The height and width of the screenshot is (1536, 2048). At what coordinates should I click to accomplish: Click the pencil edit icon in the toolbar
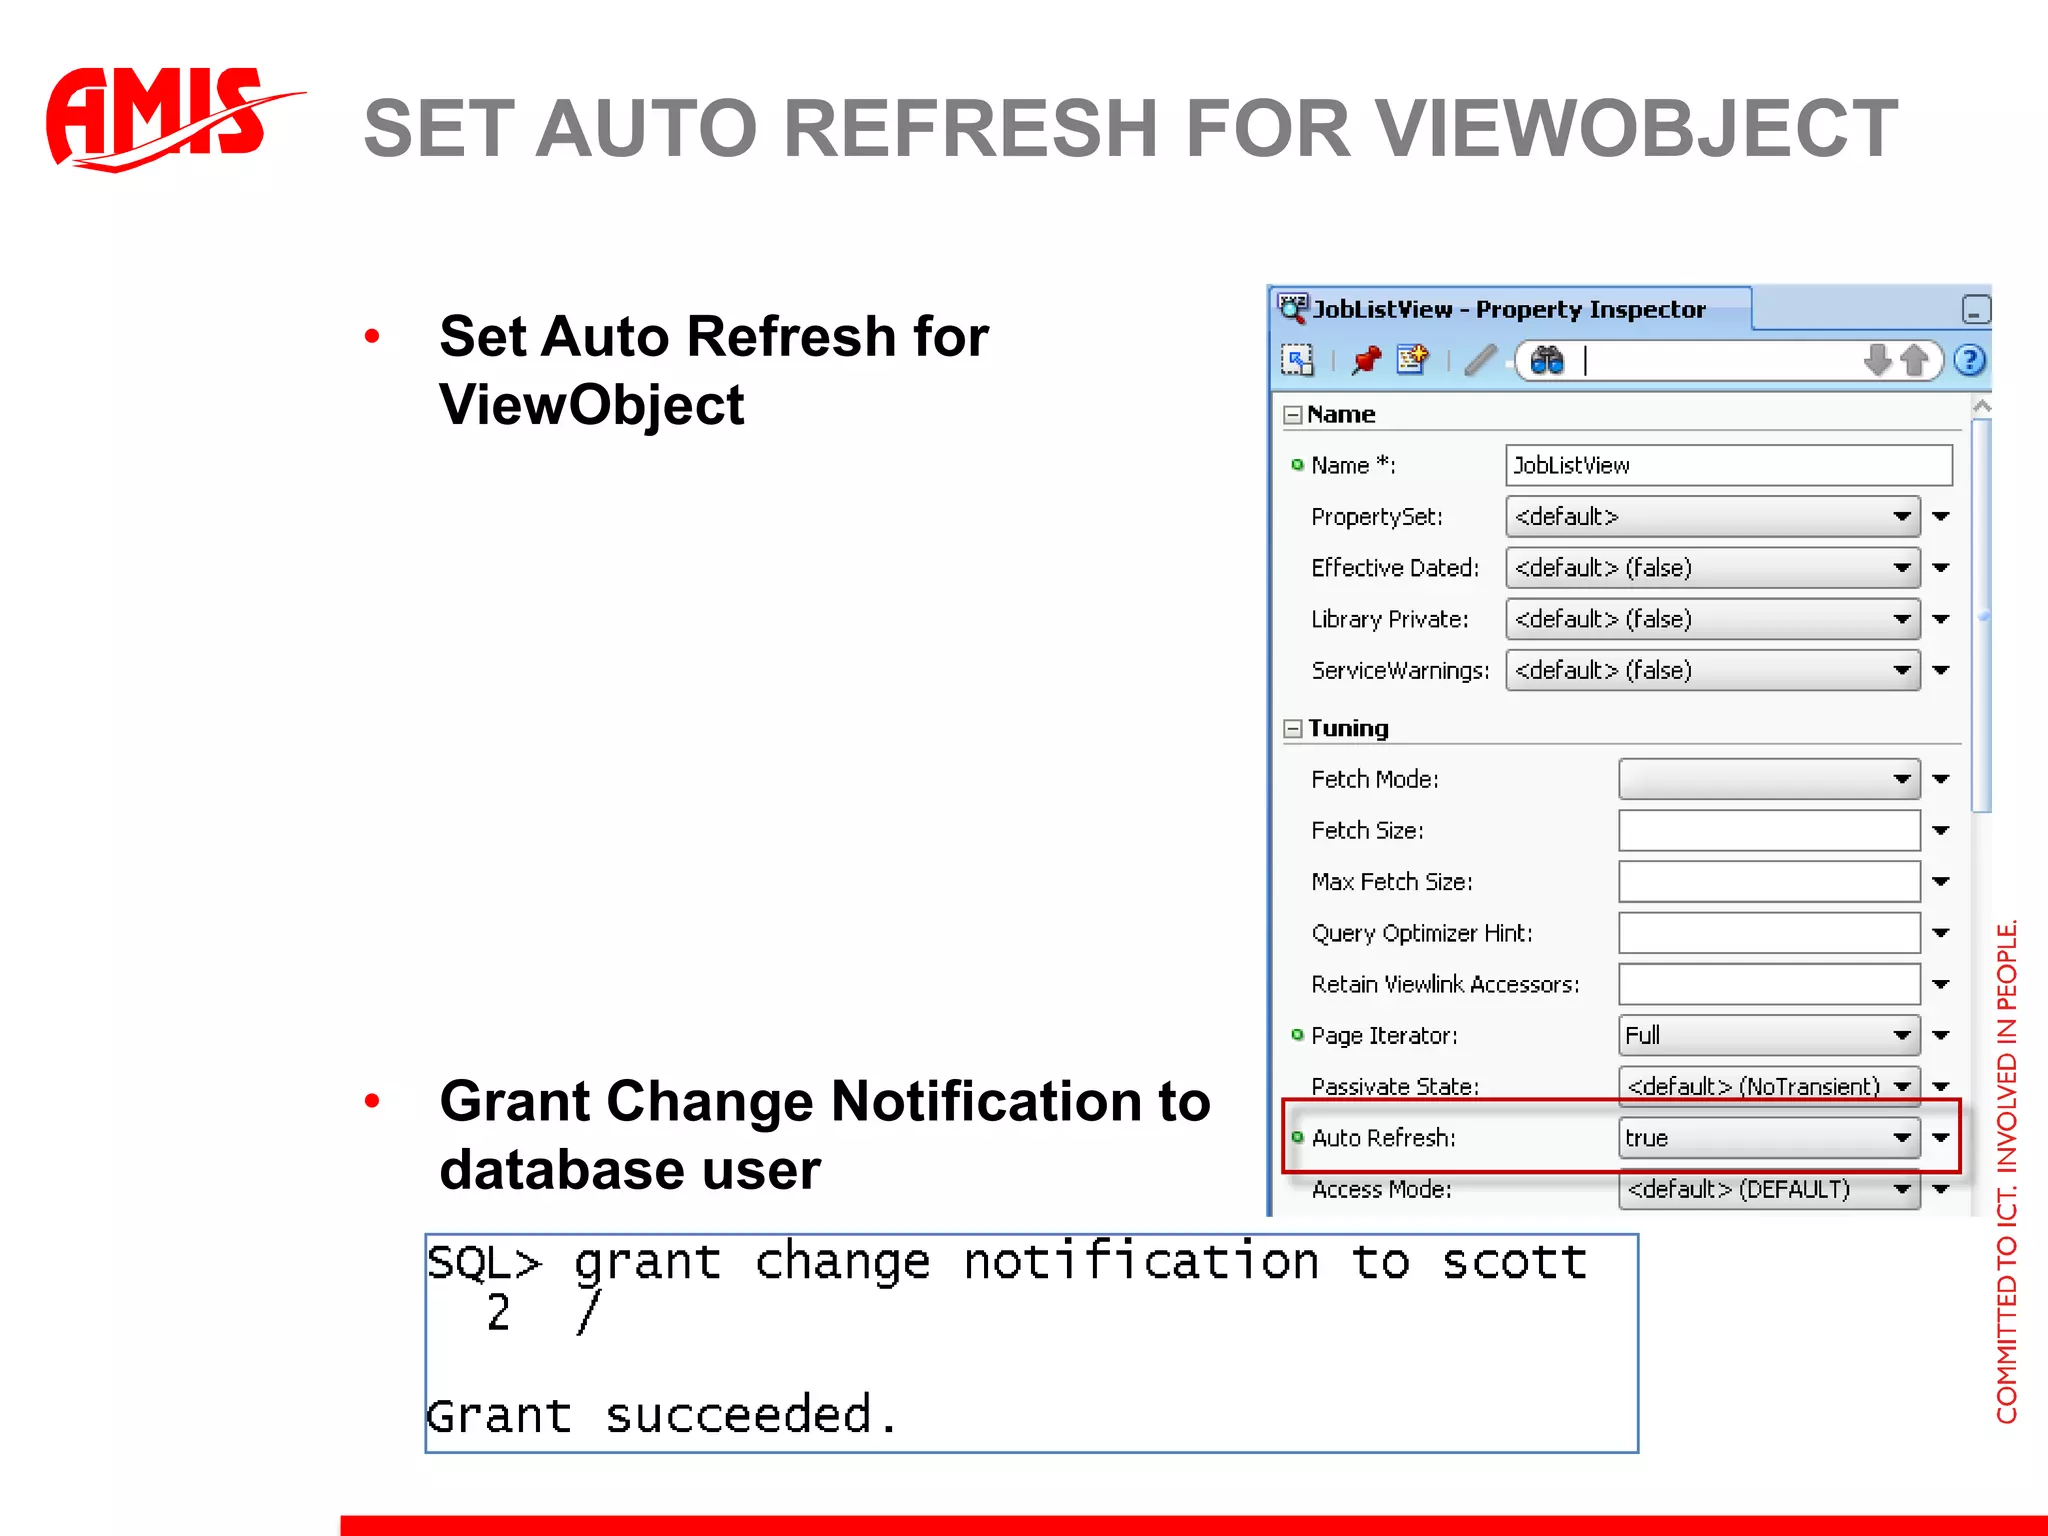(1481, 360)
